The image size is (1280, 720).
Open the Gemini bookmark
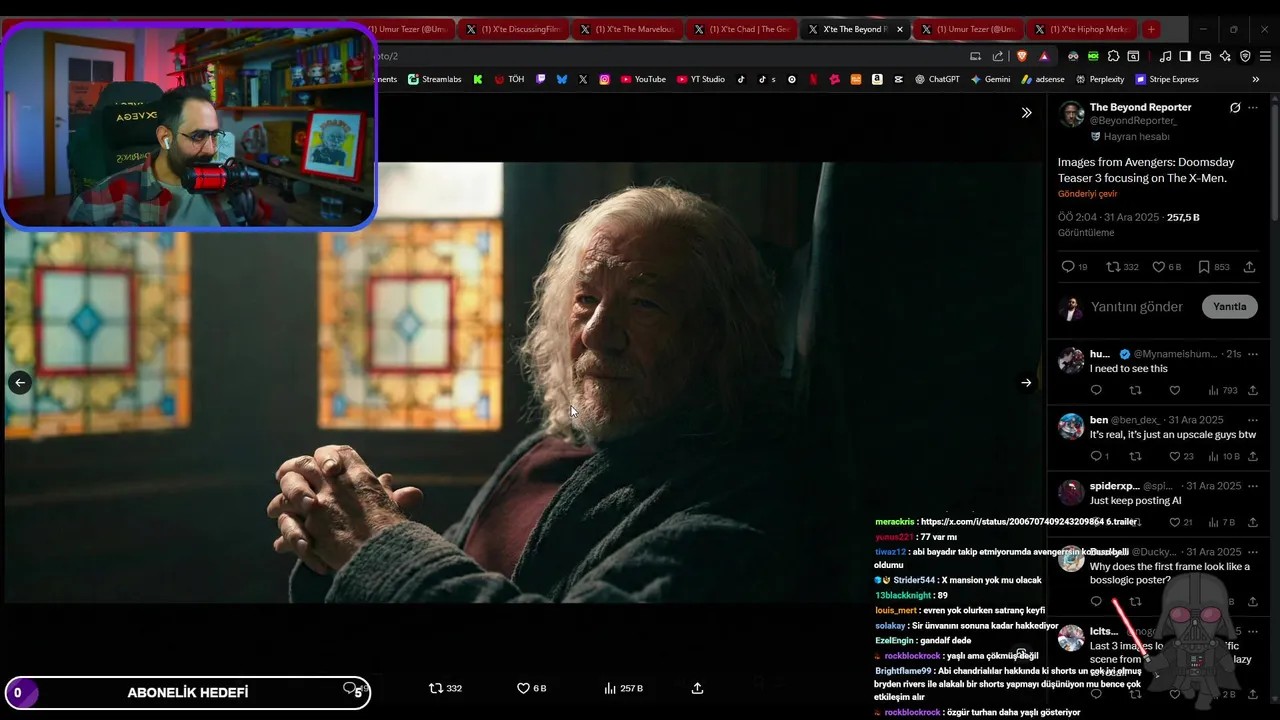click(x=990, y=79)
